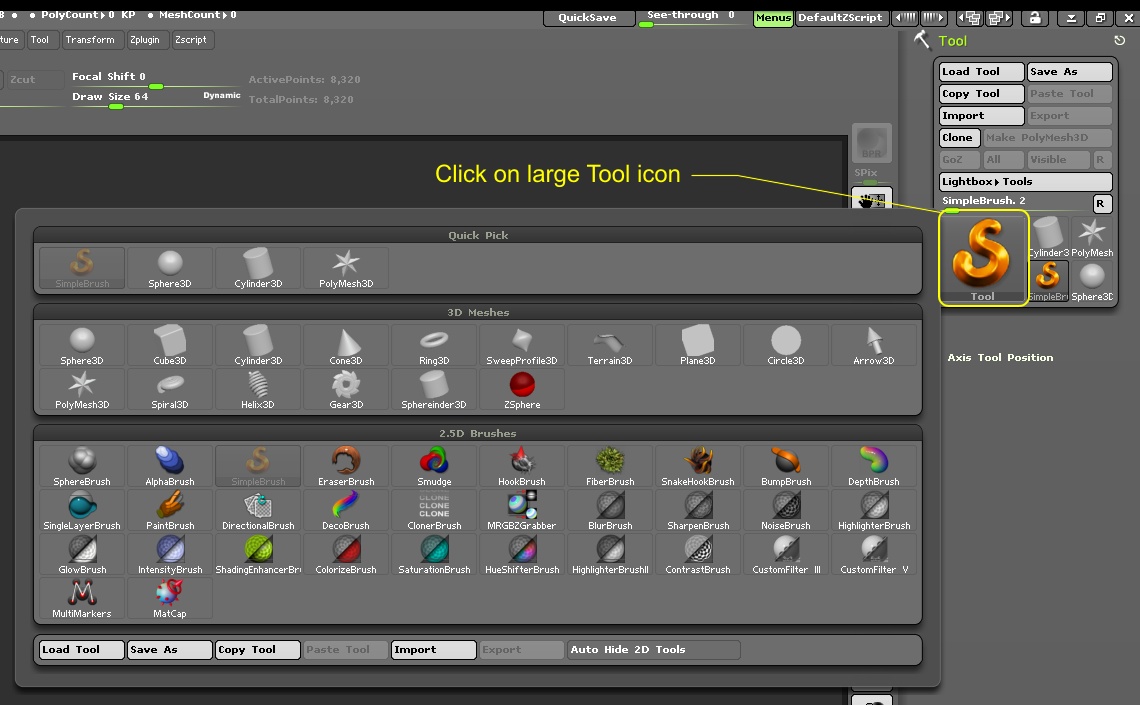Select the MRGBZGrabber tool
The width and height of the screenshot is (1140, 705).
point(522,511)
